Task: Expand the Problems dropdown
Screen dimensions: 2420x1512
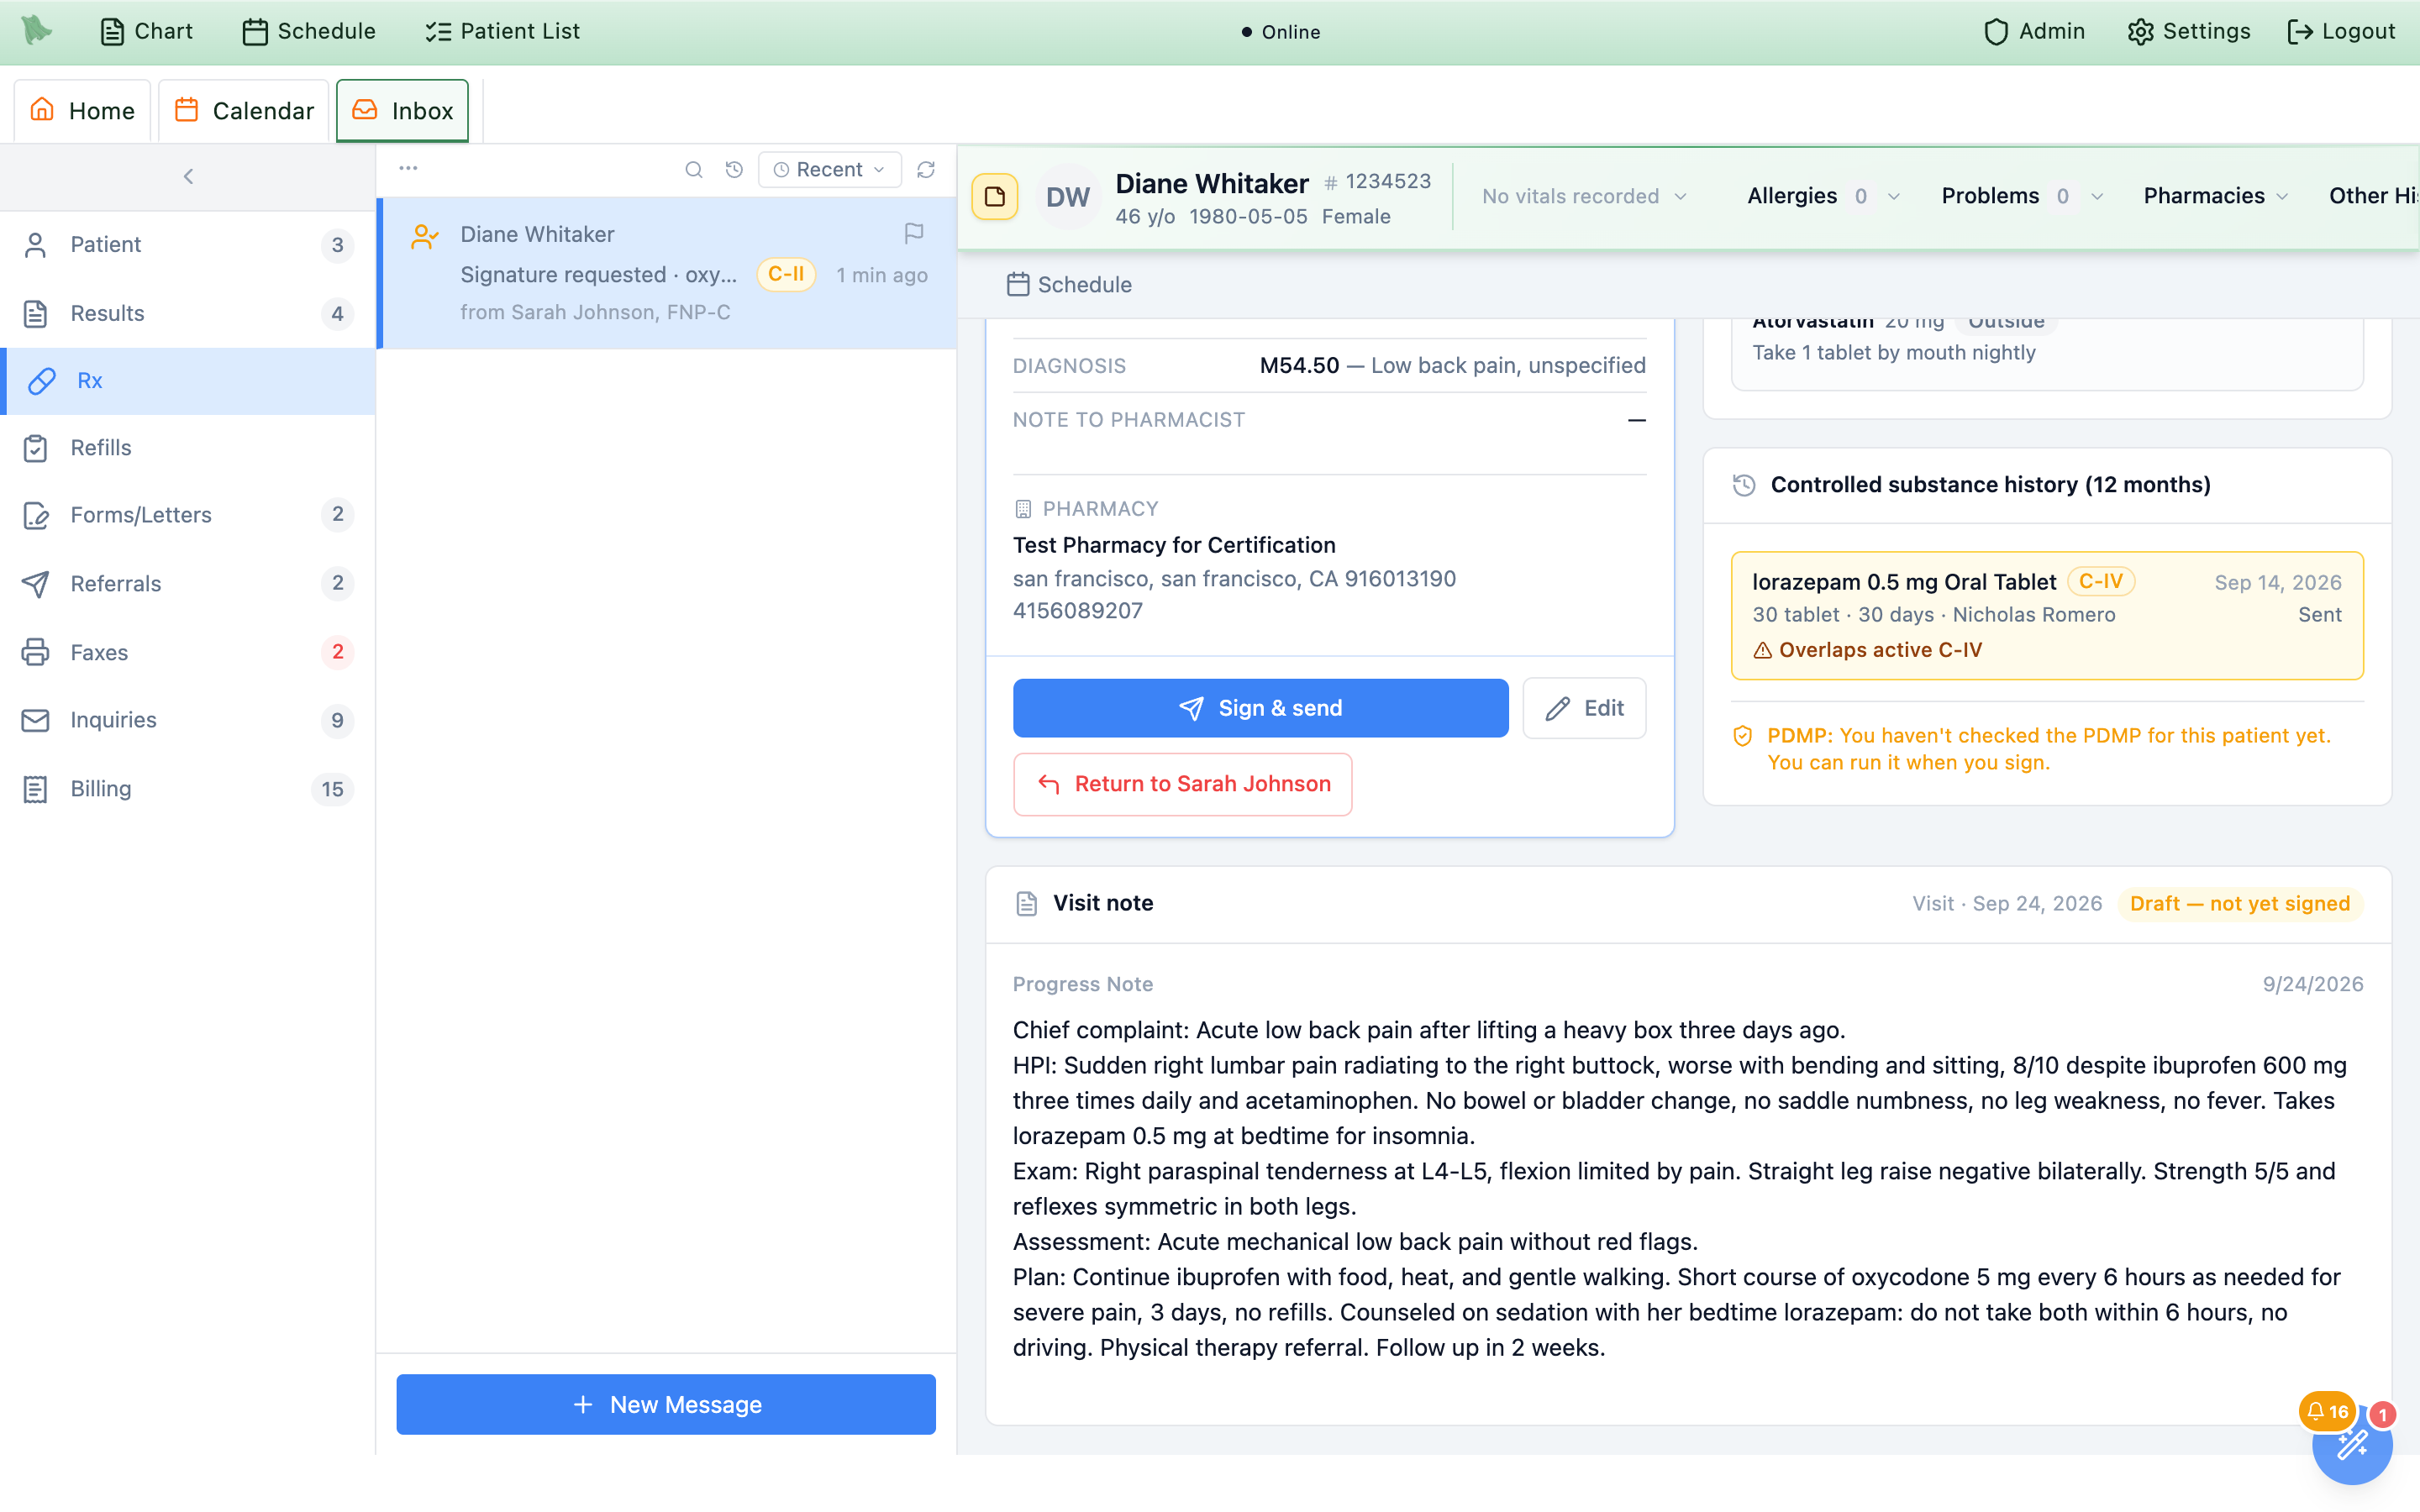Action: (2022, 197)
